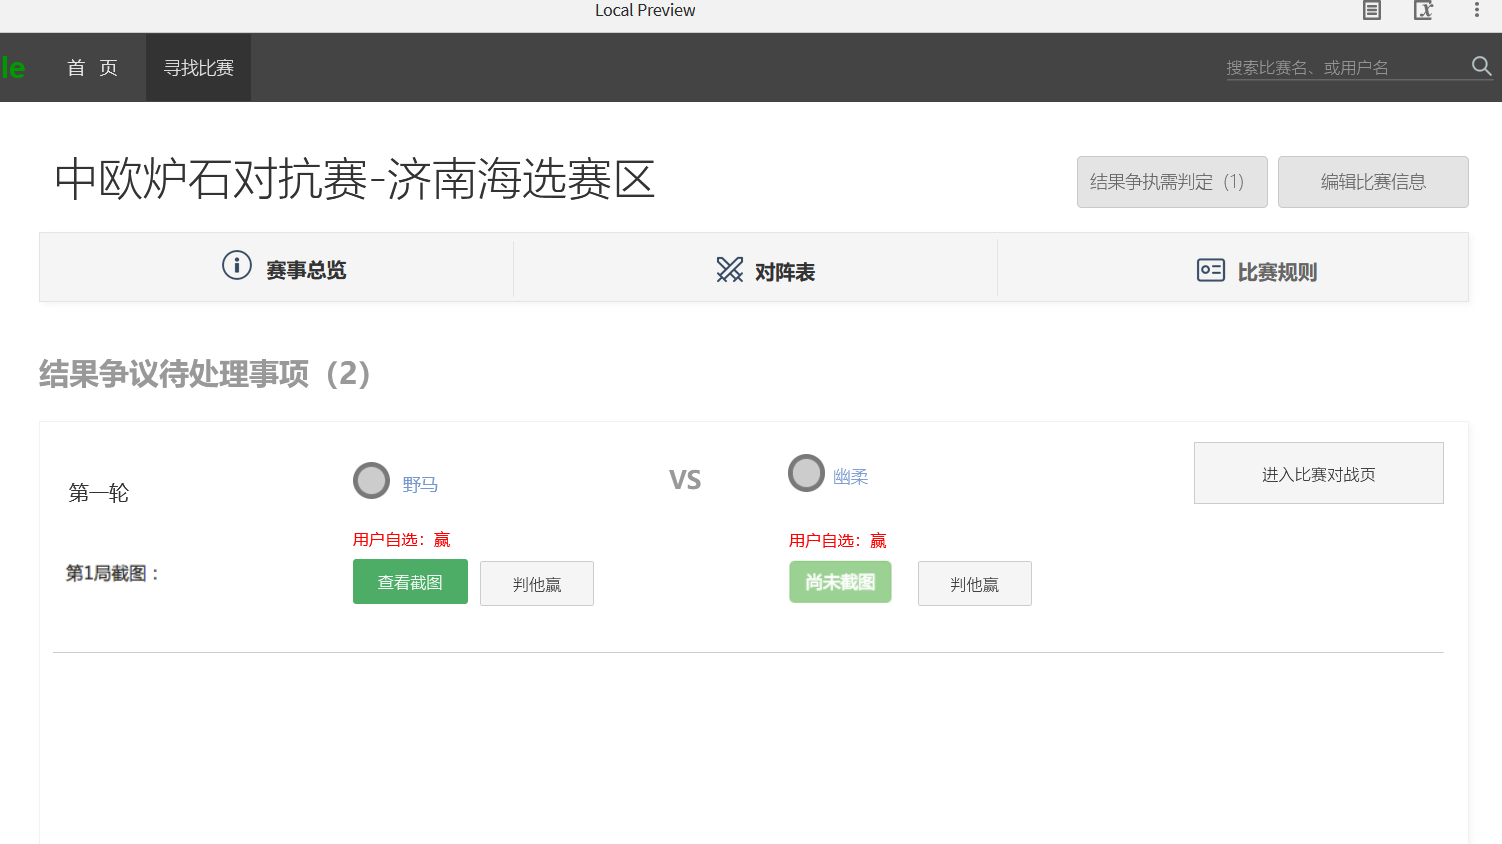Open the notes icon in preview bar
This screenshot has width=1502, height=844.
[1372, 11]
